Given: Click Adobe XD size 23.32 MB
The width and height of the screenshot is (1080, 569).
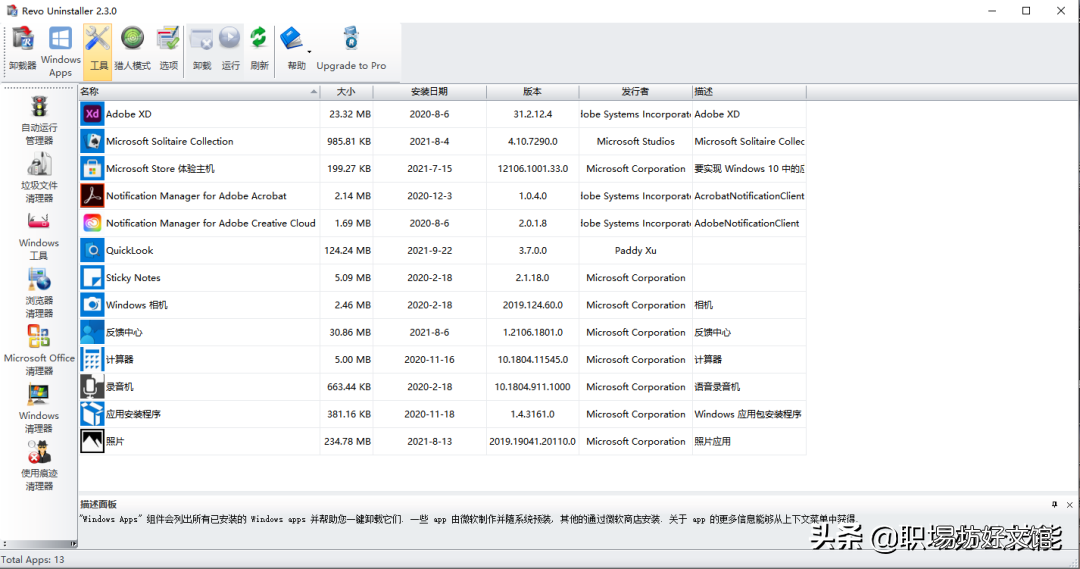Looking at the screenshot, I should point(350,114).
